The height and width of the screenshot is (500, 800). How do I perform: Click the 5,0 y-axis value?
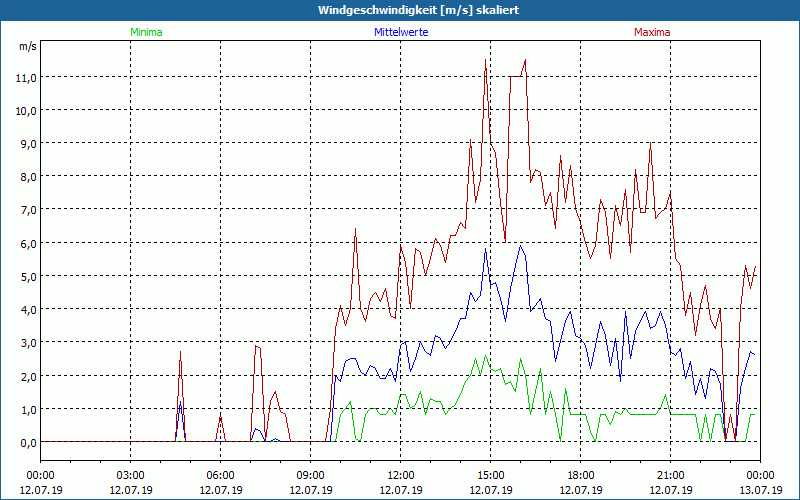pos(29,277)
